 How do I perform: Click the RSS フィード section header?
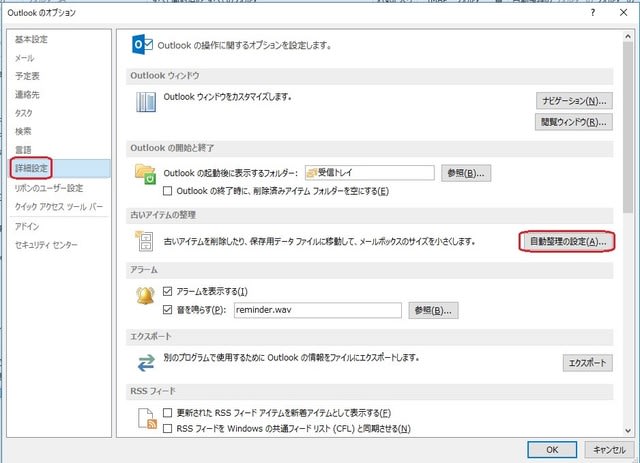(369, 391)
